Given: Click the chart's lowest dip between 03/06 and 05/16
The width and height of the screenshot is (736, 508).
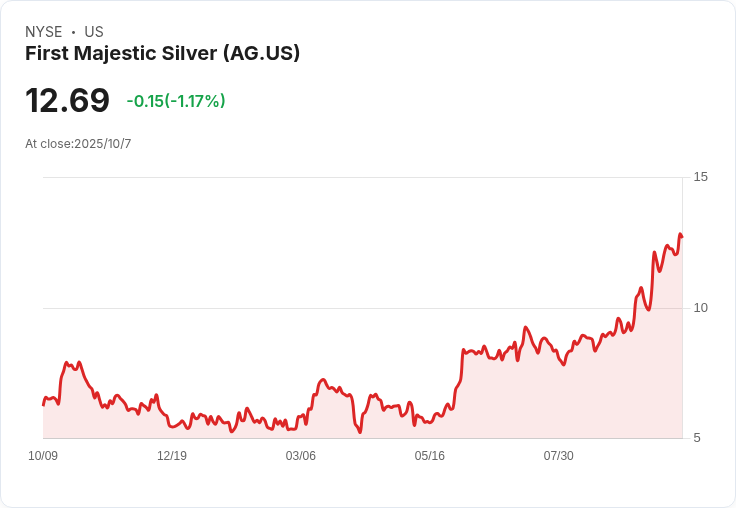Looking at the screenshot, I should pos(360,431).
